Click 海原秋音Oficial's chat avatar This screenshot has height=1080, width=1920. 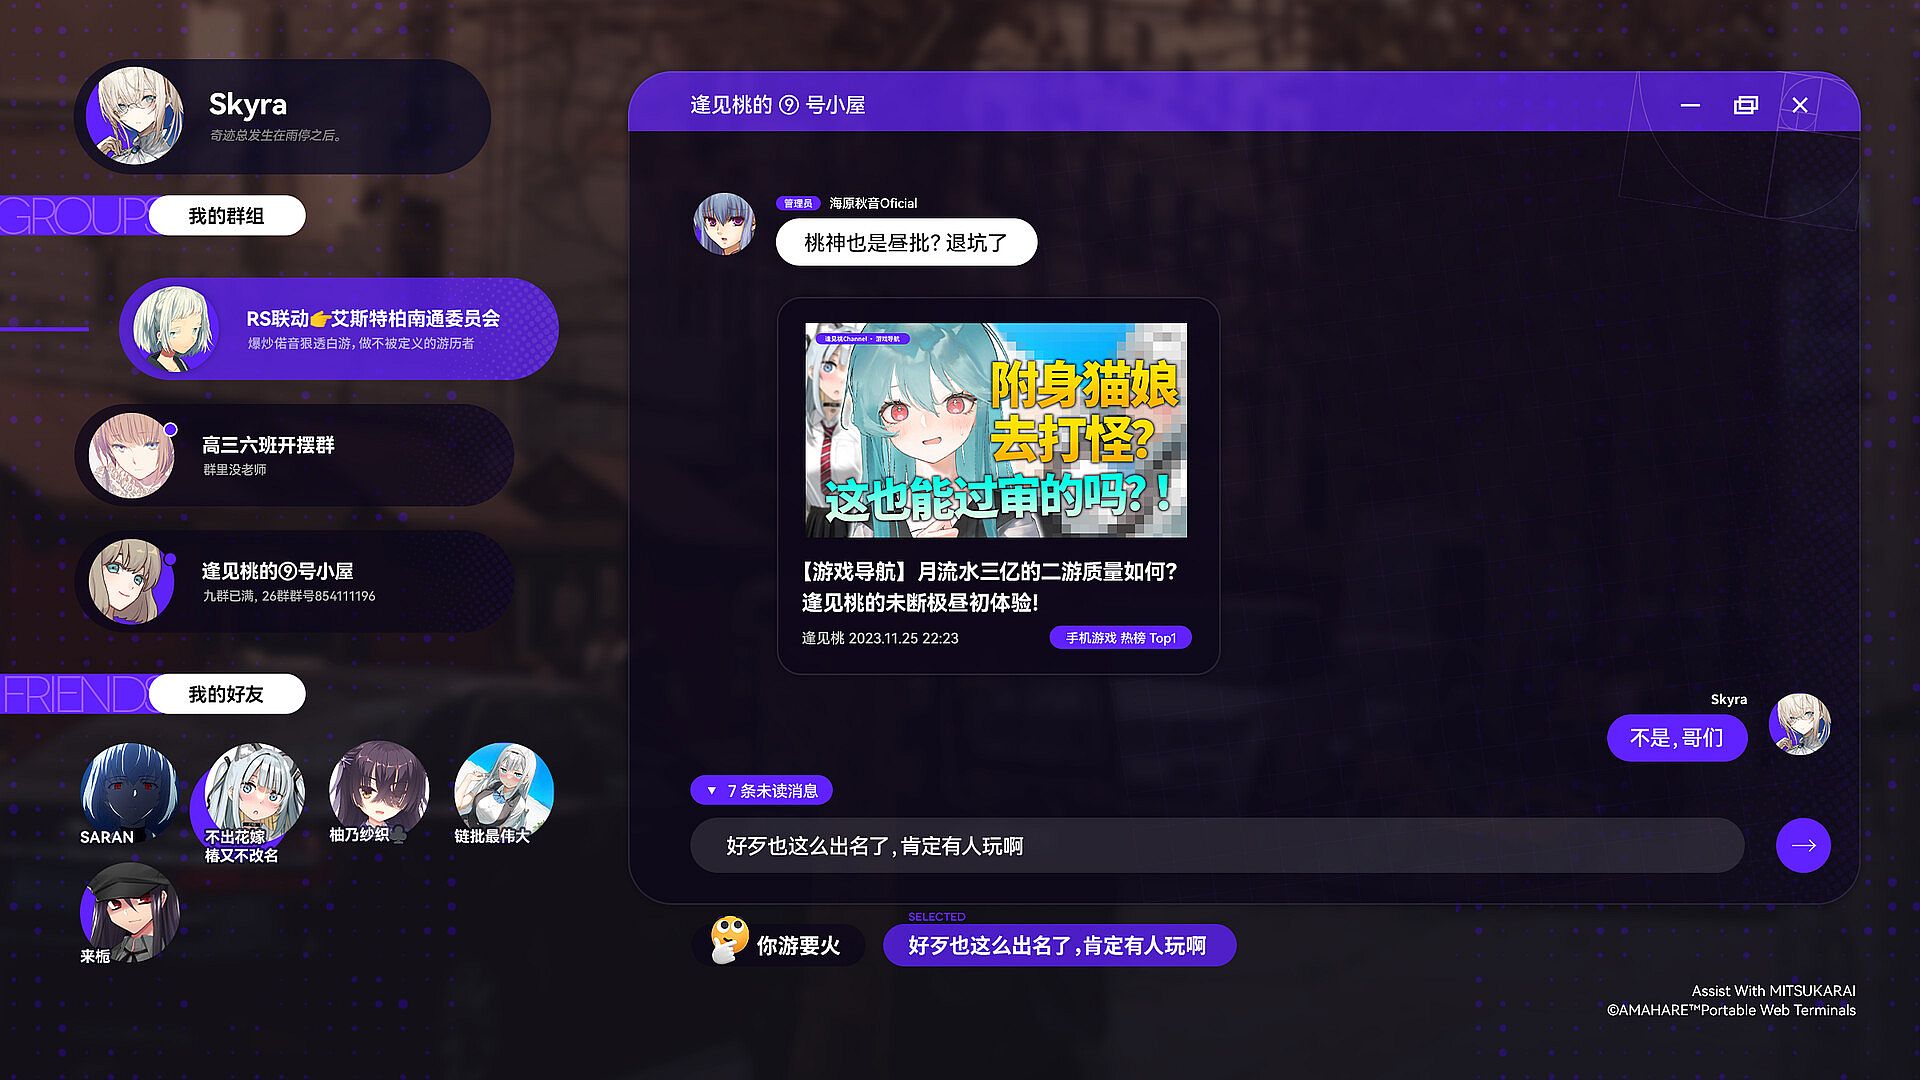tap(724, 224)
